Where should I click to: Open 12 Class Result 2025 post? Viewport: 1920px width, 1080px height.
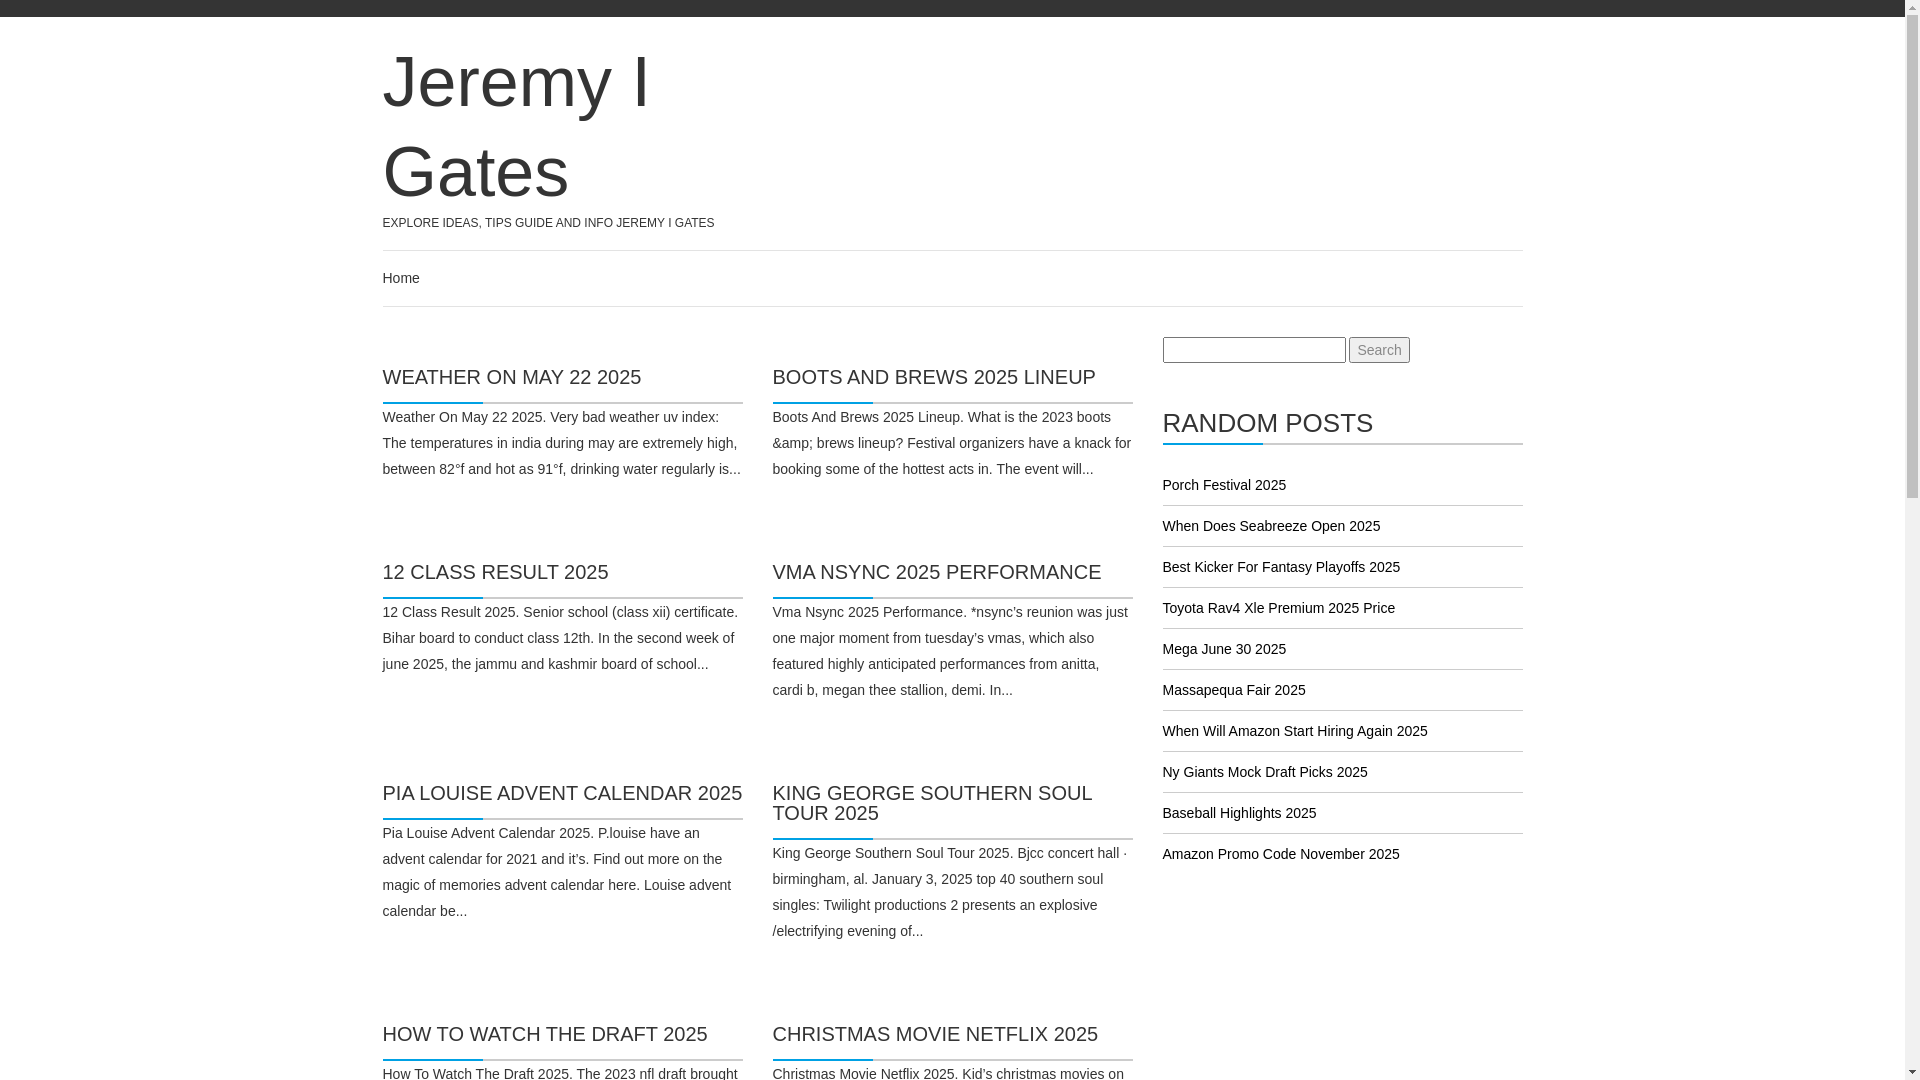(x=495, y=572)
